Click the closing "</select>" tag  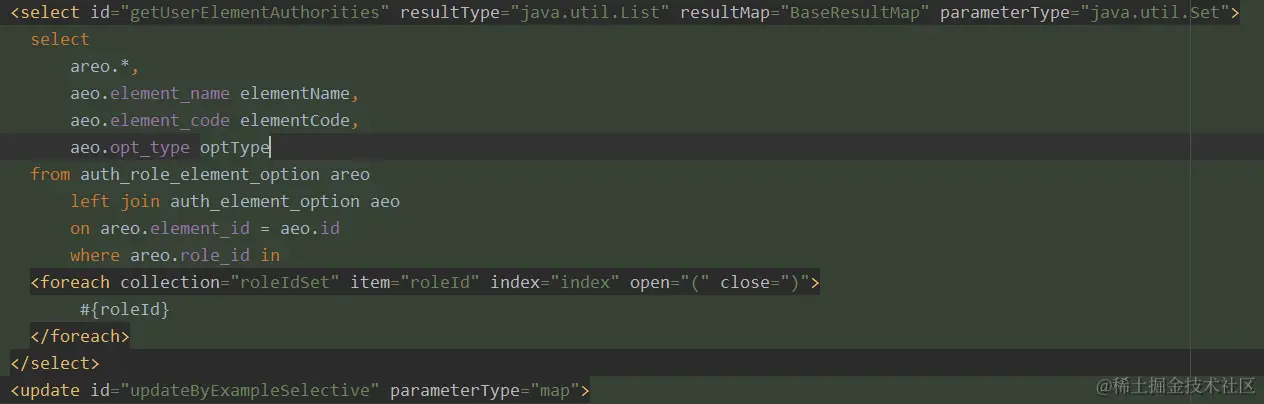click(55, 363)
